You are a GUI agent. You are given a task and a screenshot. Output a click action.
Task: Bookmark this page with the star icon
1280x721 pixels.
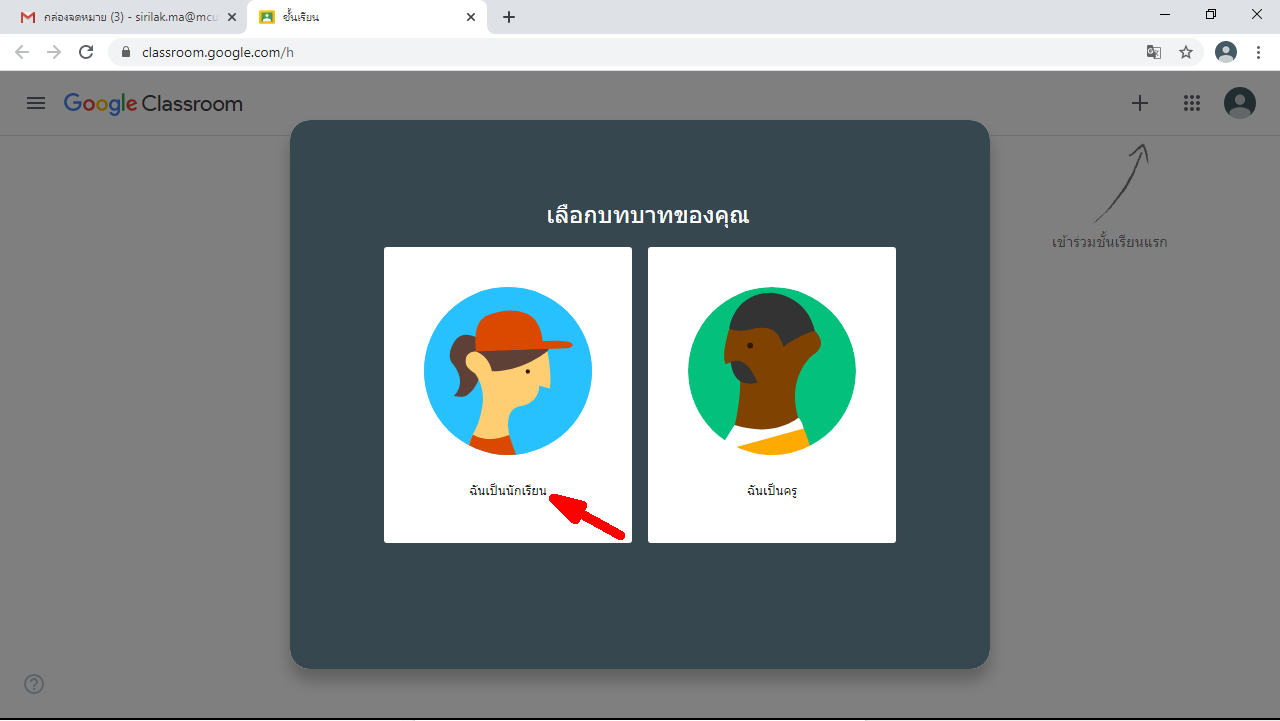1186,52
